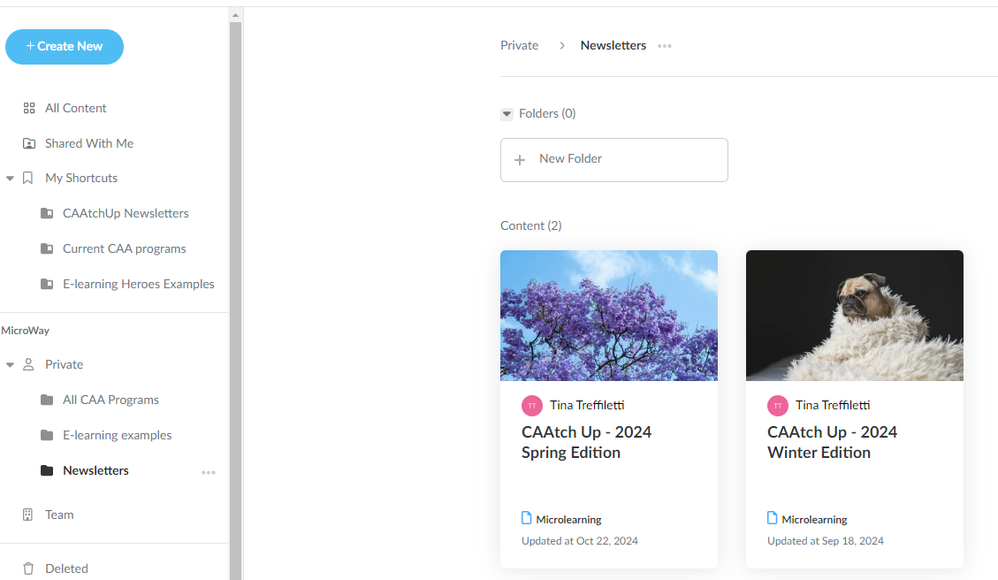Click the CAAtchUp Newsletters shortcut folder icon

coord(47,214)
